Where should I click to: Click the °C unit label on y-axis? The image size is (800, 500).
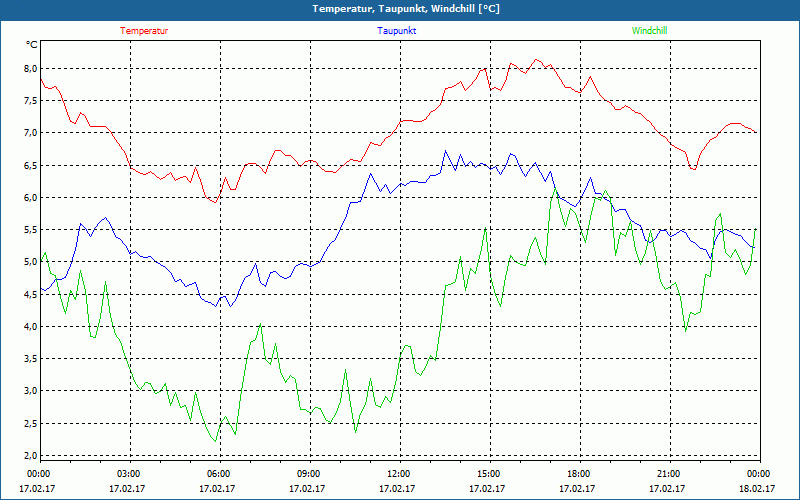[31, 45]
